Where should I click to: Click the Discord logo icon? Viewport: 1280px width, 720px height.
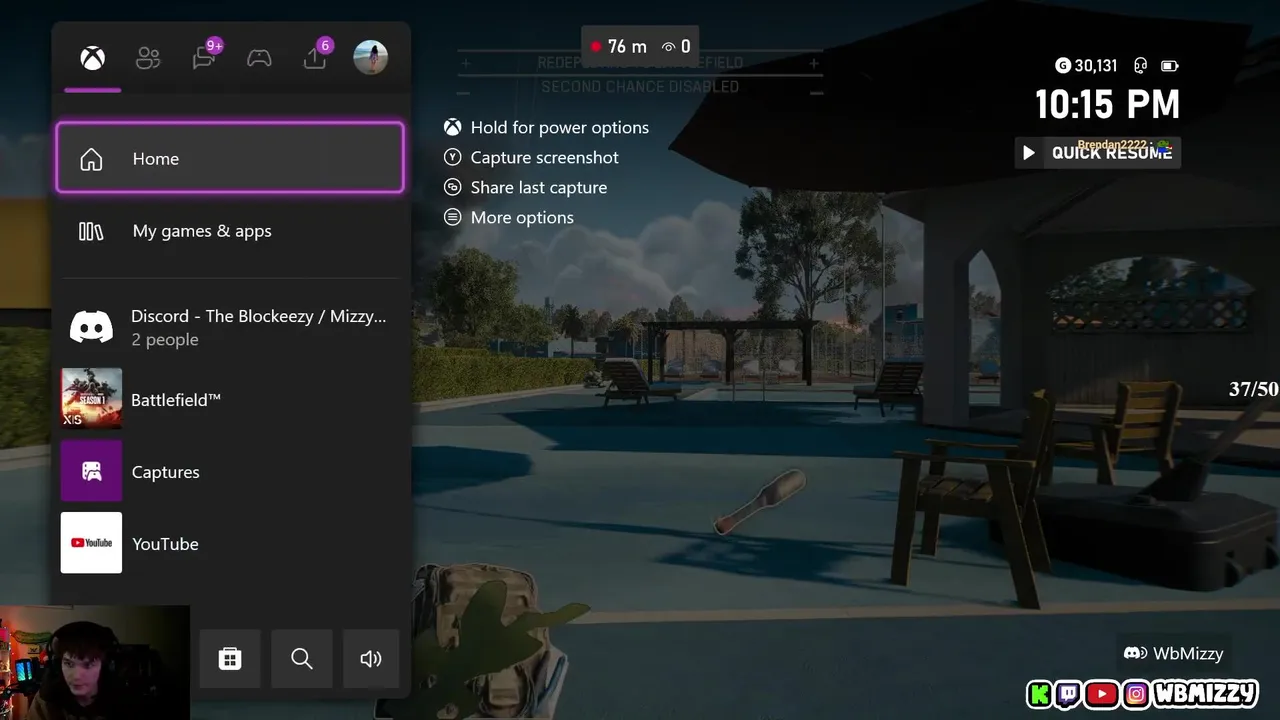[x=91, y=327]
